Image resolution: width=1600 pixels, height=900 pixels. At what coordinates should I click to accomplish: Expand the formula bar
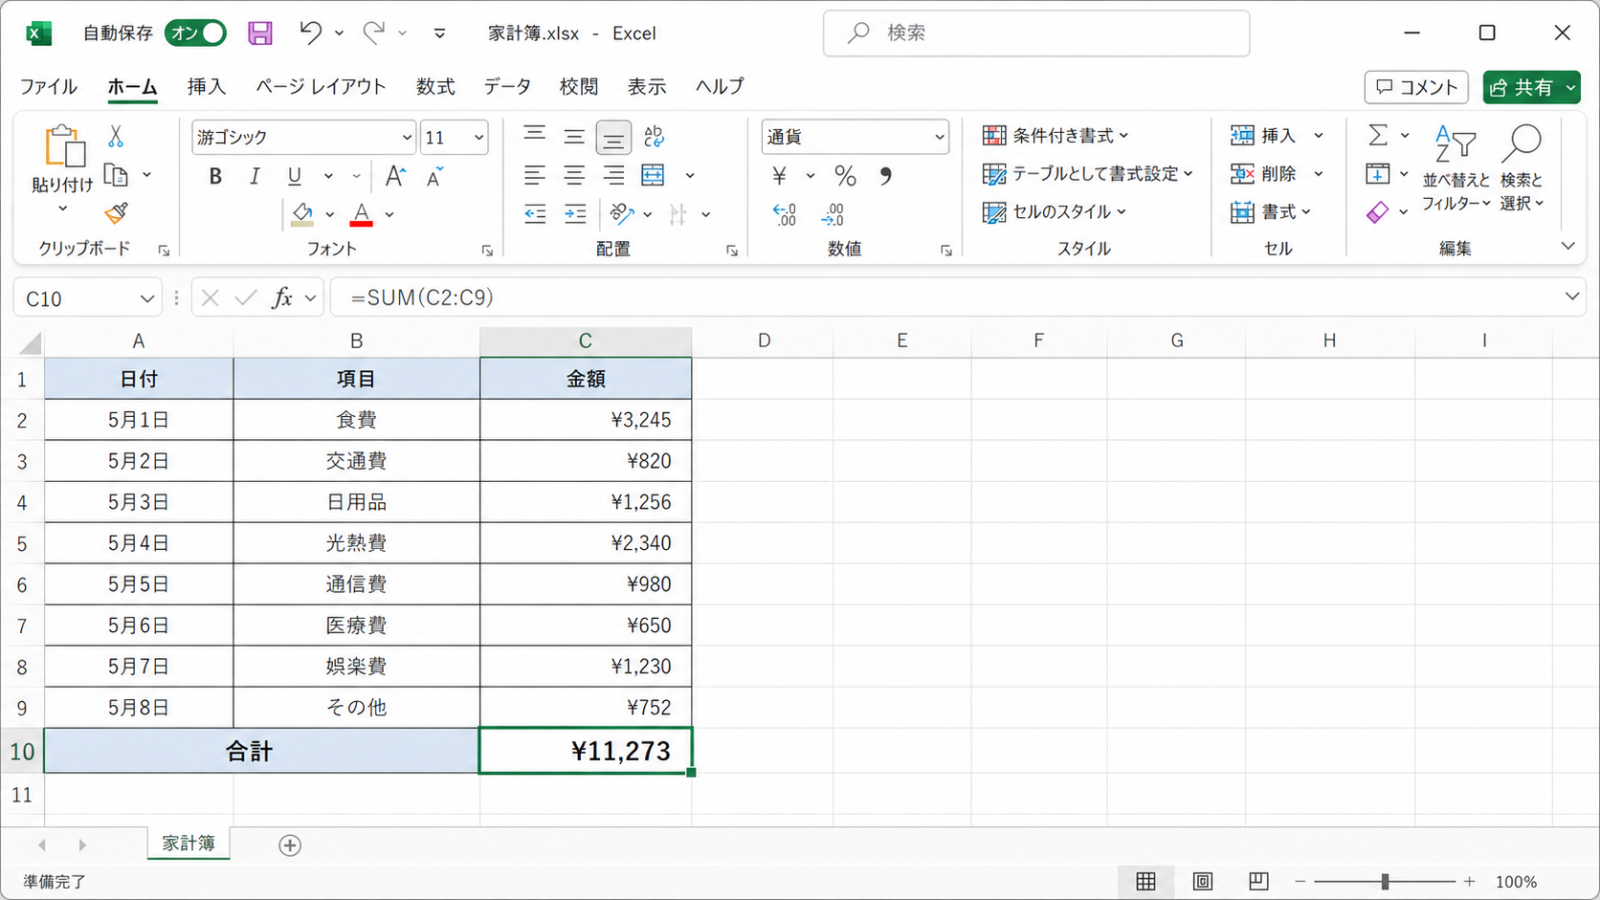point(1572,296)
